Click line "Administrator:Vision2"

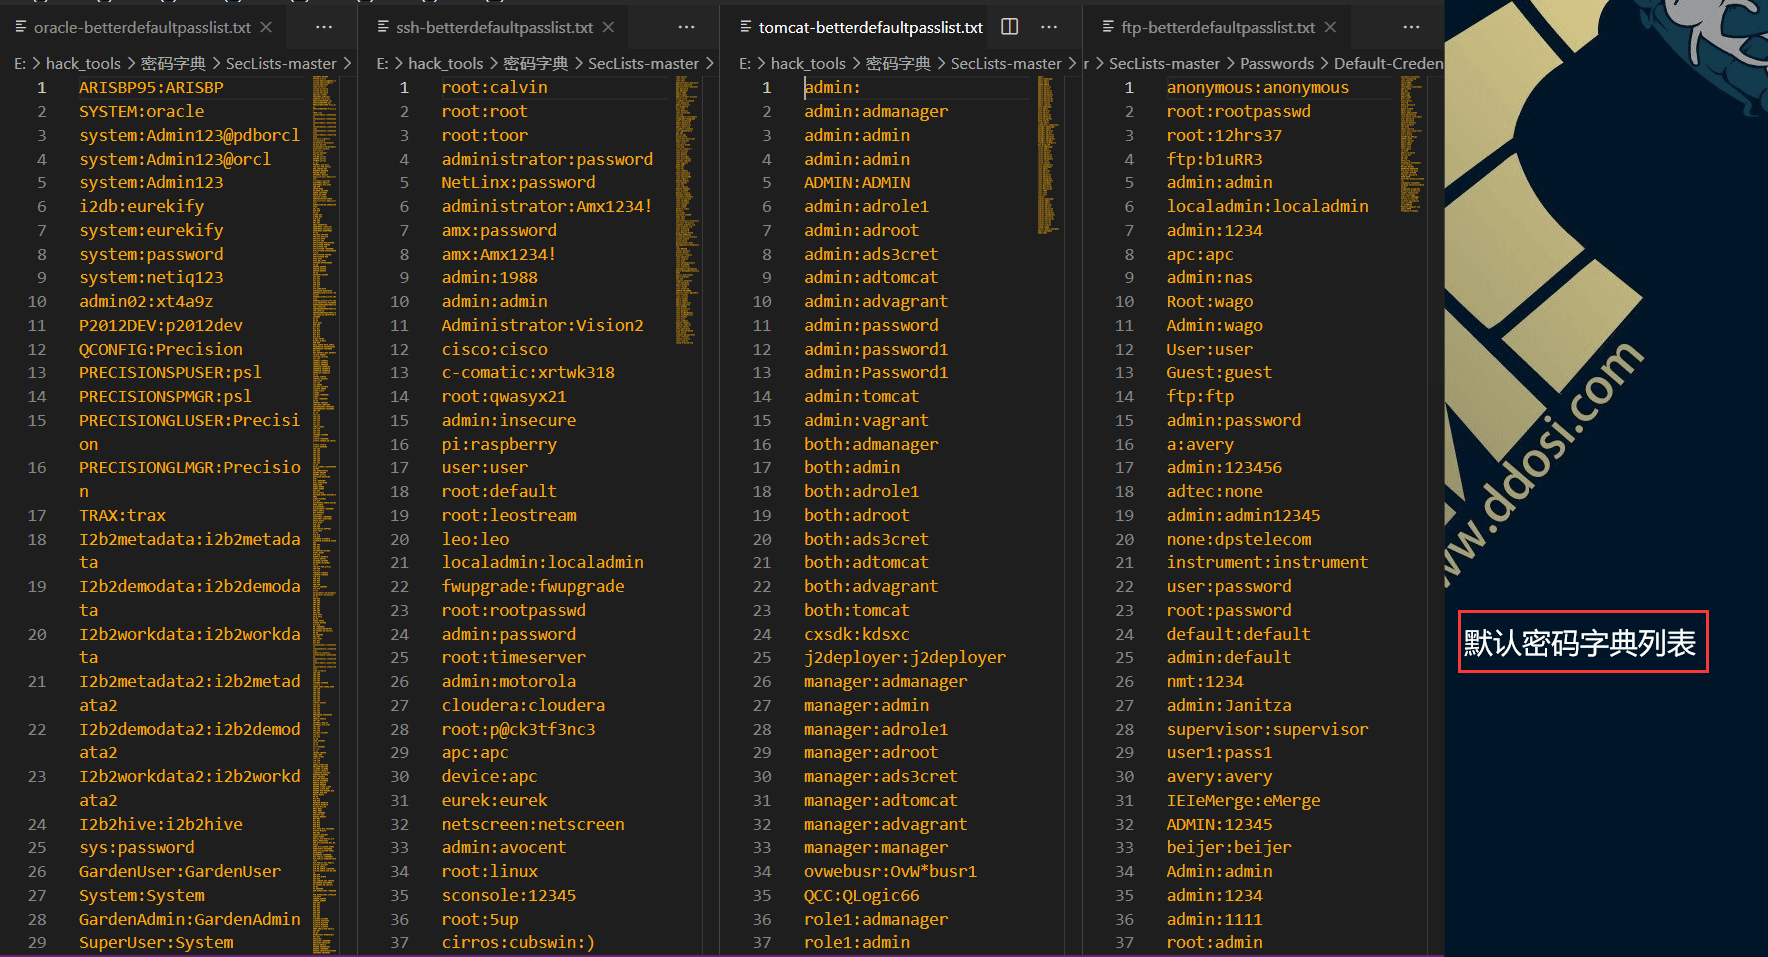click(542, 325)
